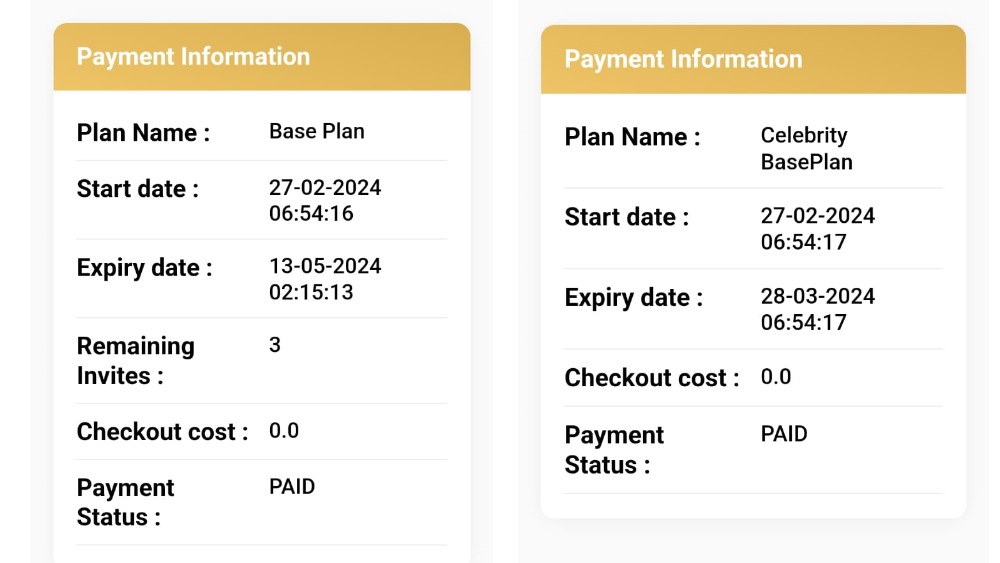This screenshot has width=1000, height=563.
Task: Click start date value 27-02-2024 06:54:16
Action: click(x=325, y=200)
